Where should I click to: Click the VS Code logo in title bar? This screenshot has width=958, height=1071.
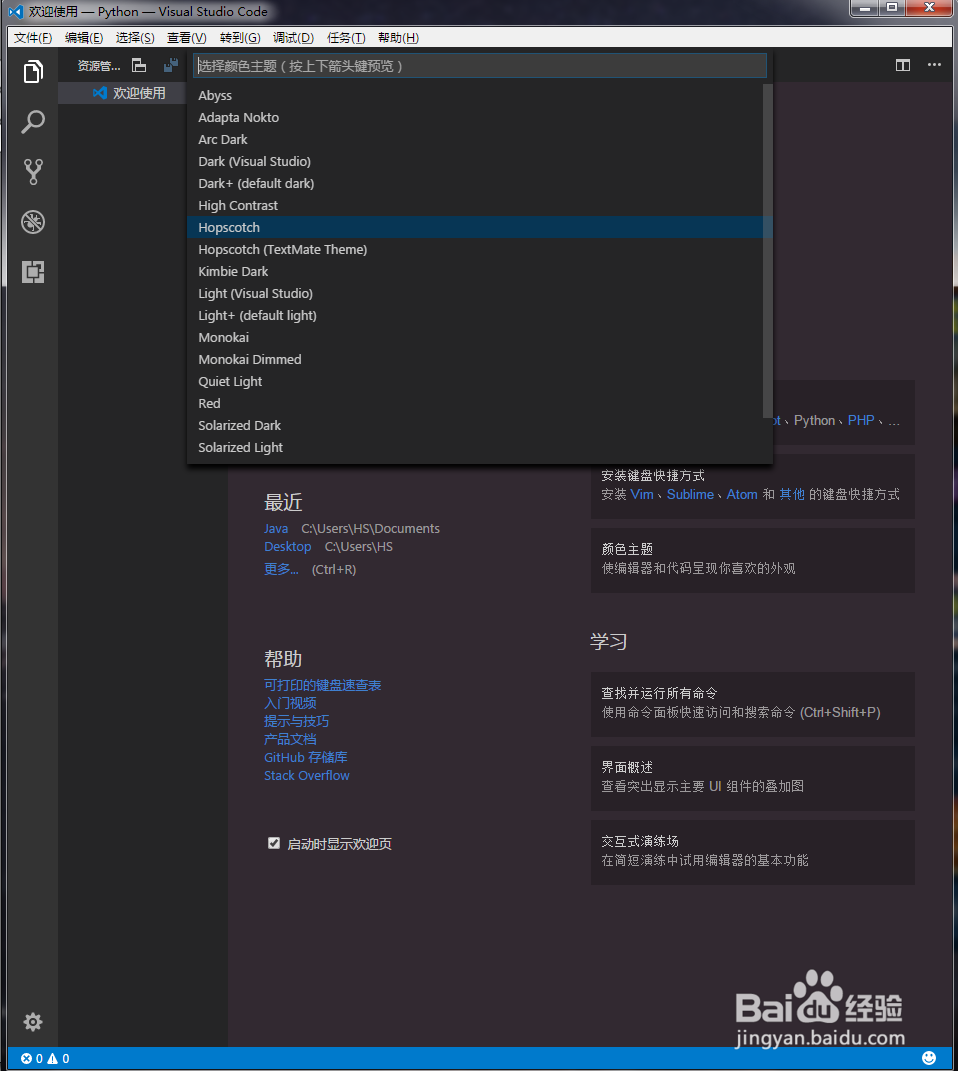coord(16,12)
